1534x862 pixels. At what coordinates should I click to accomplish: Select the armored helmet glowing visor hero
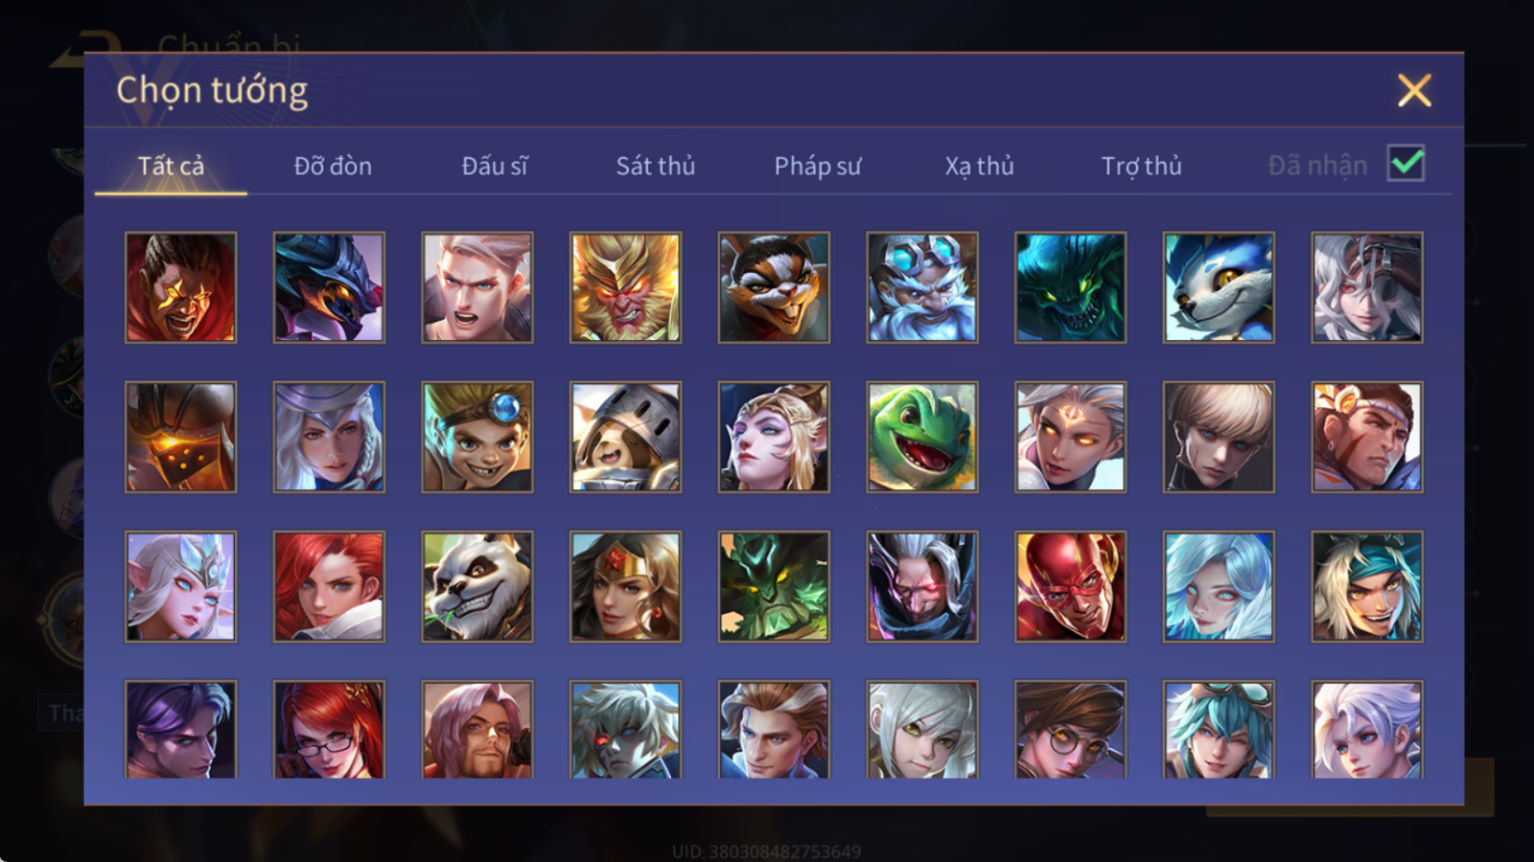coord(181,437)
